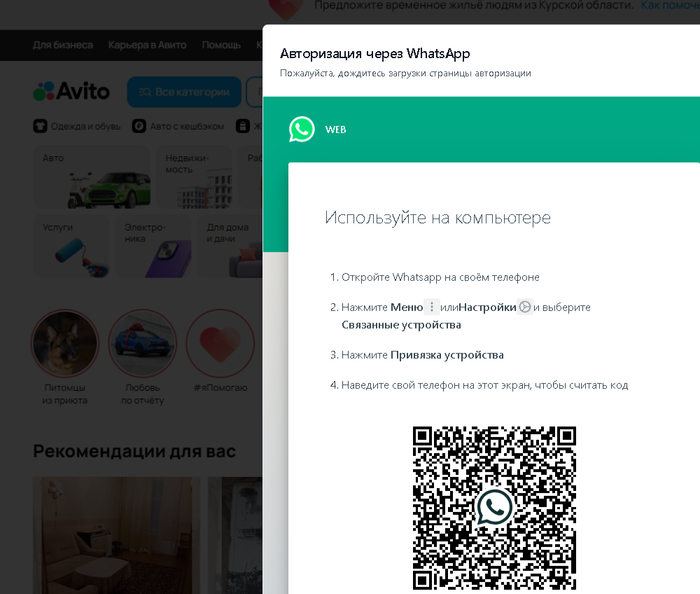View the Питомцы из приюта story
Image resolution: width=700 pixels, height=594 pixels.
pyautogui.click(x=65, y=344)
